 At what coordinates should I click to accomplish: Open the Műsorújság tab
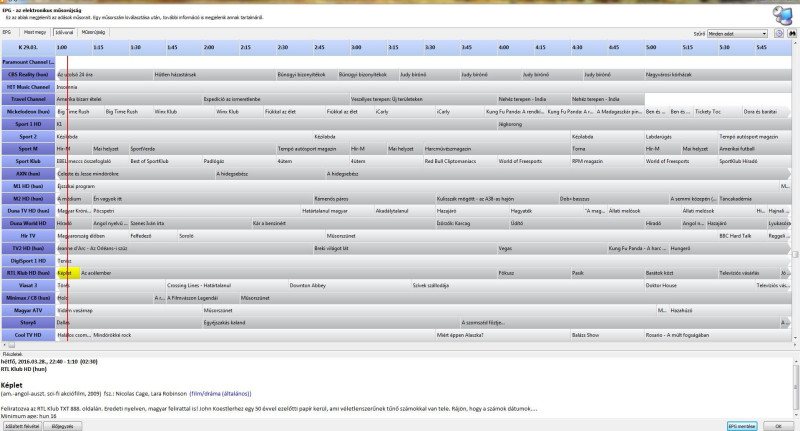(93, 32)
